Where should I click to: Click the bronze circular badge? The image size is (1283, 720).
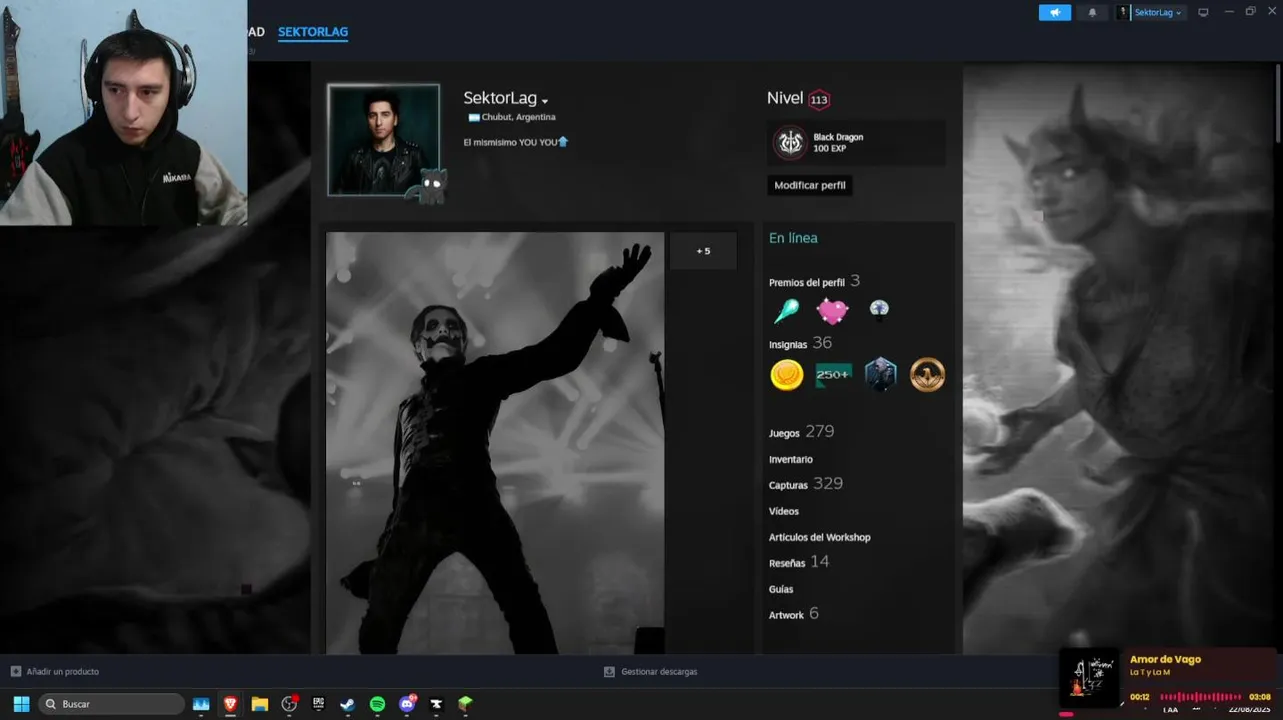pyautogui.click(x=927, y=375)
